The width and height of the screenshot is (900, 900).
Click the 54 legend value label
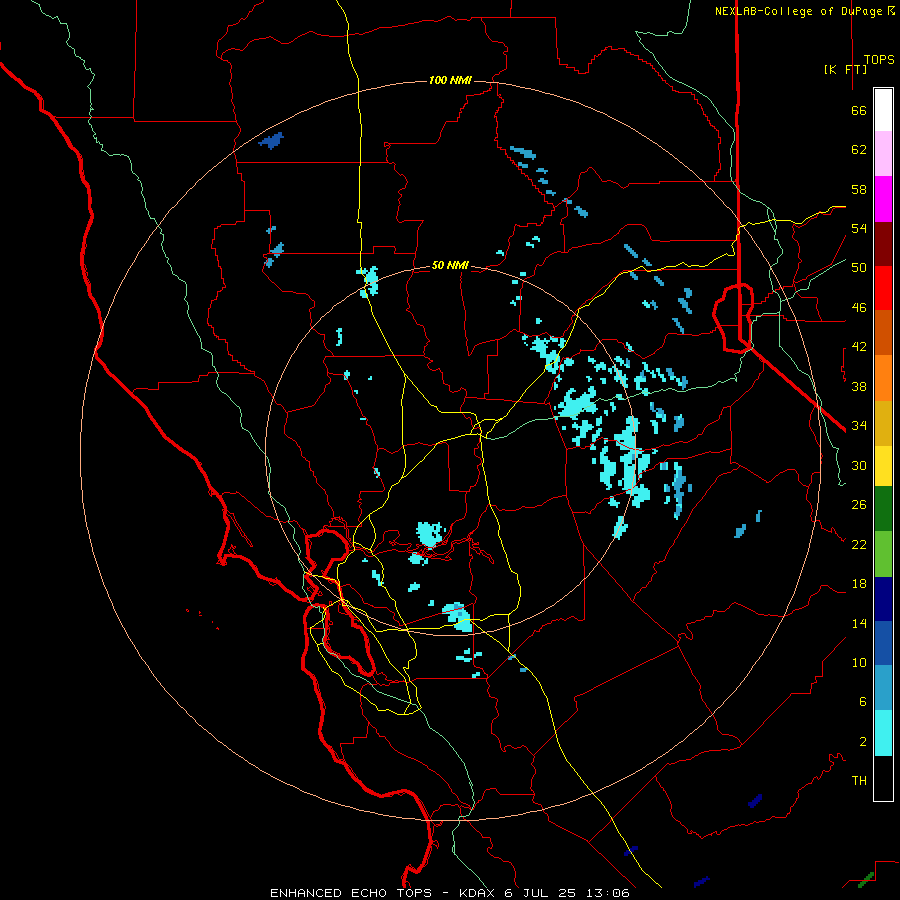(859, 228)
